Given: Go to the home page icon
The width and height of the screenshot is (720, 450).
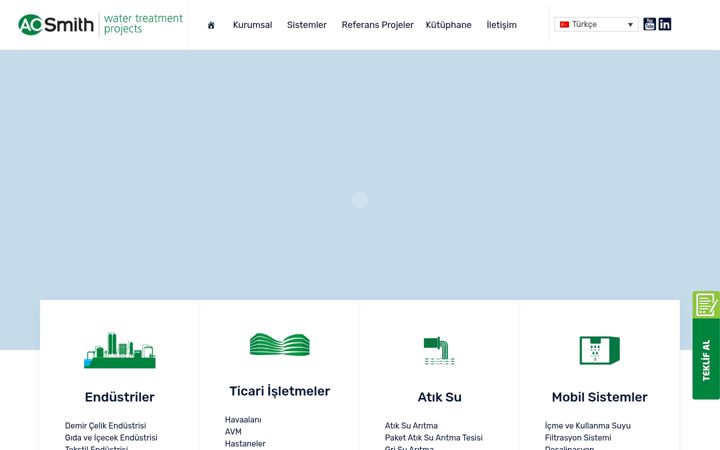Looking at the screenshot, I should (x=211, y=25).
